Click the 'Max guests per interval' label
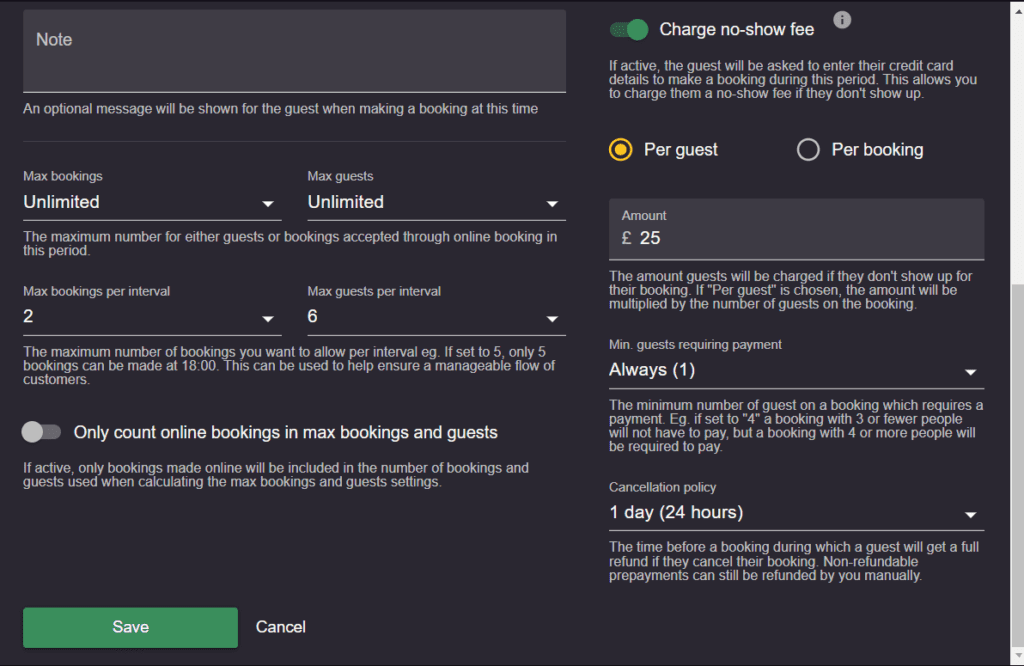This screenshot has height=666, width=1024. click(x=374, y=291)
